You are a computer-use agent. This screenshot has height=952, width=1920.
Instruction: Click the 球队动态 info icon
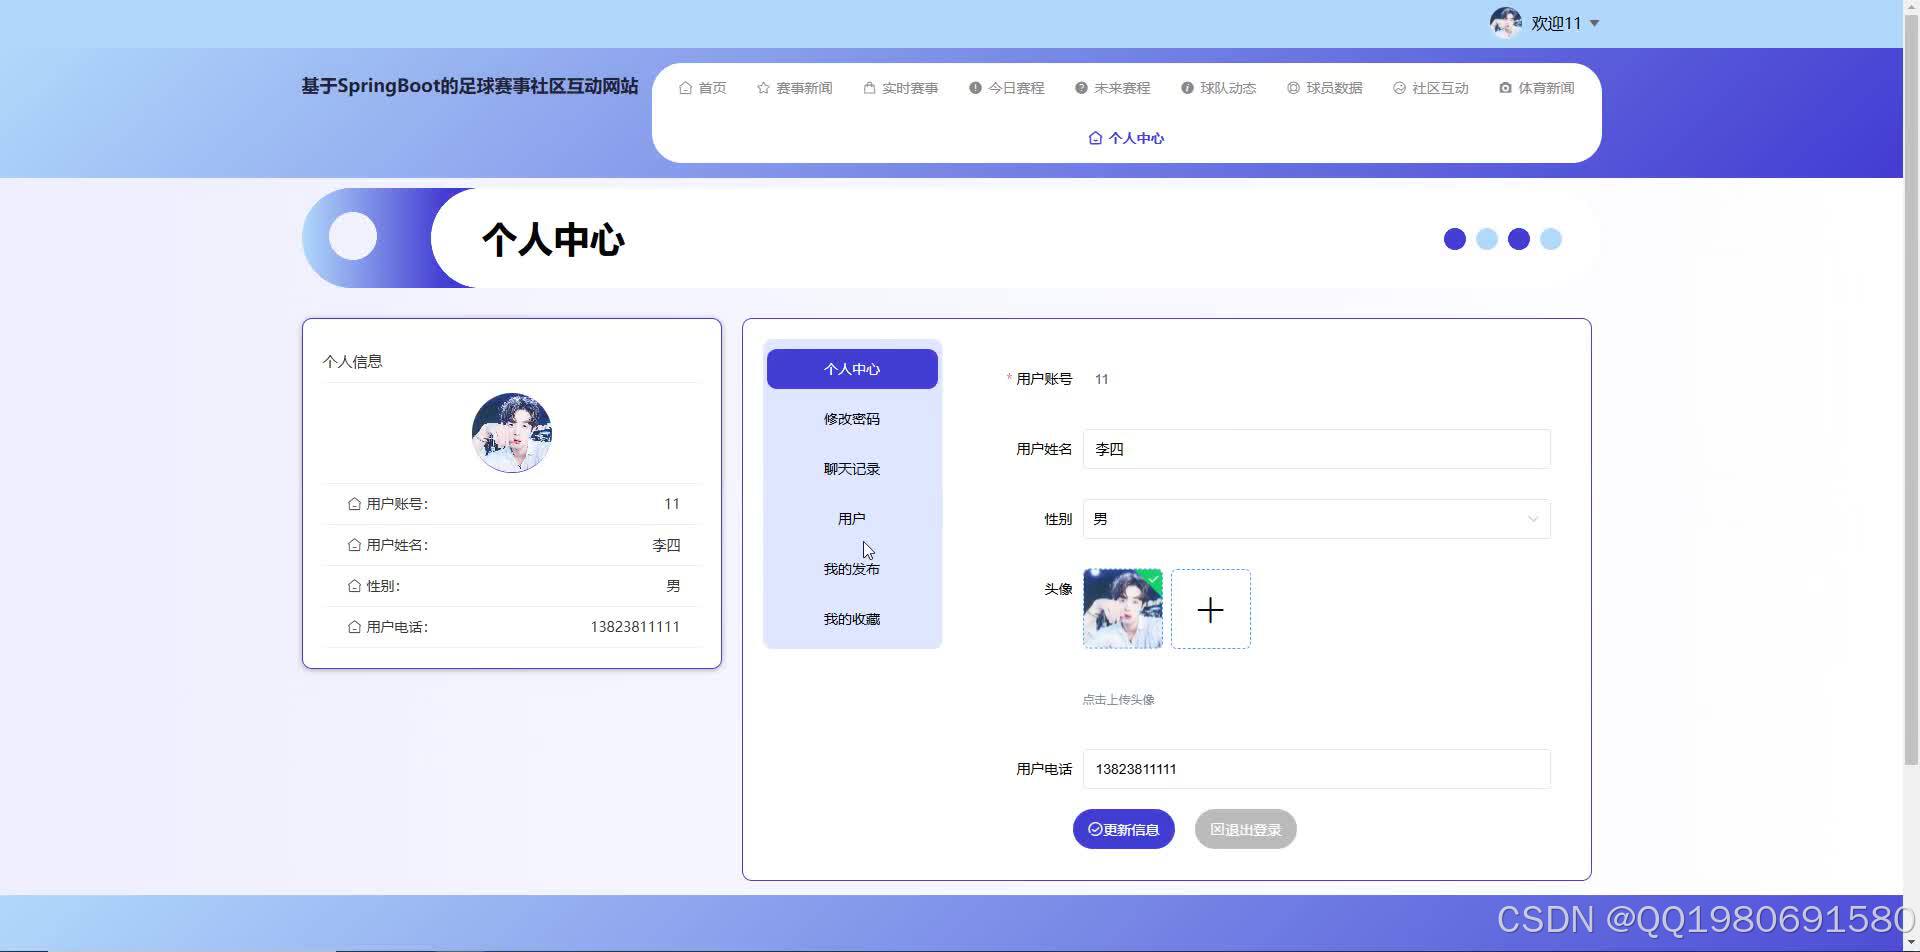coord(1186,87)
